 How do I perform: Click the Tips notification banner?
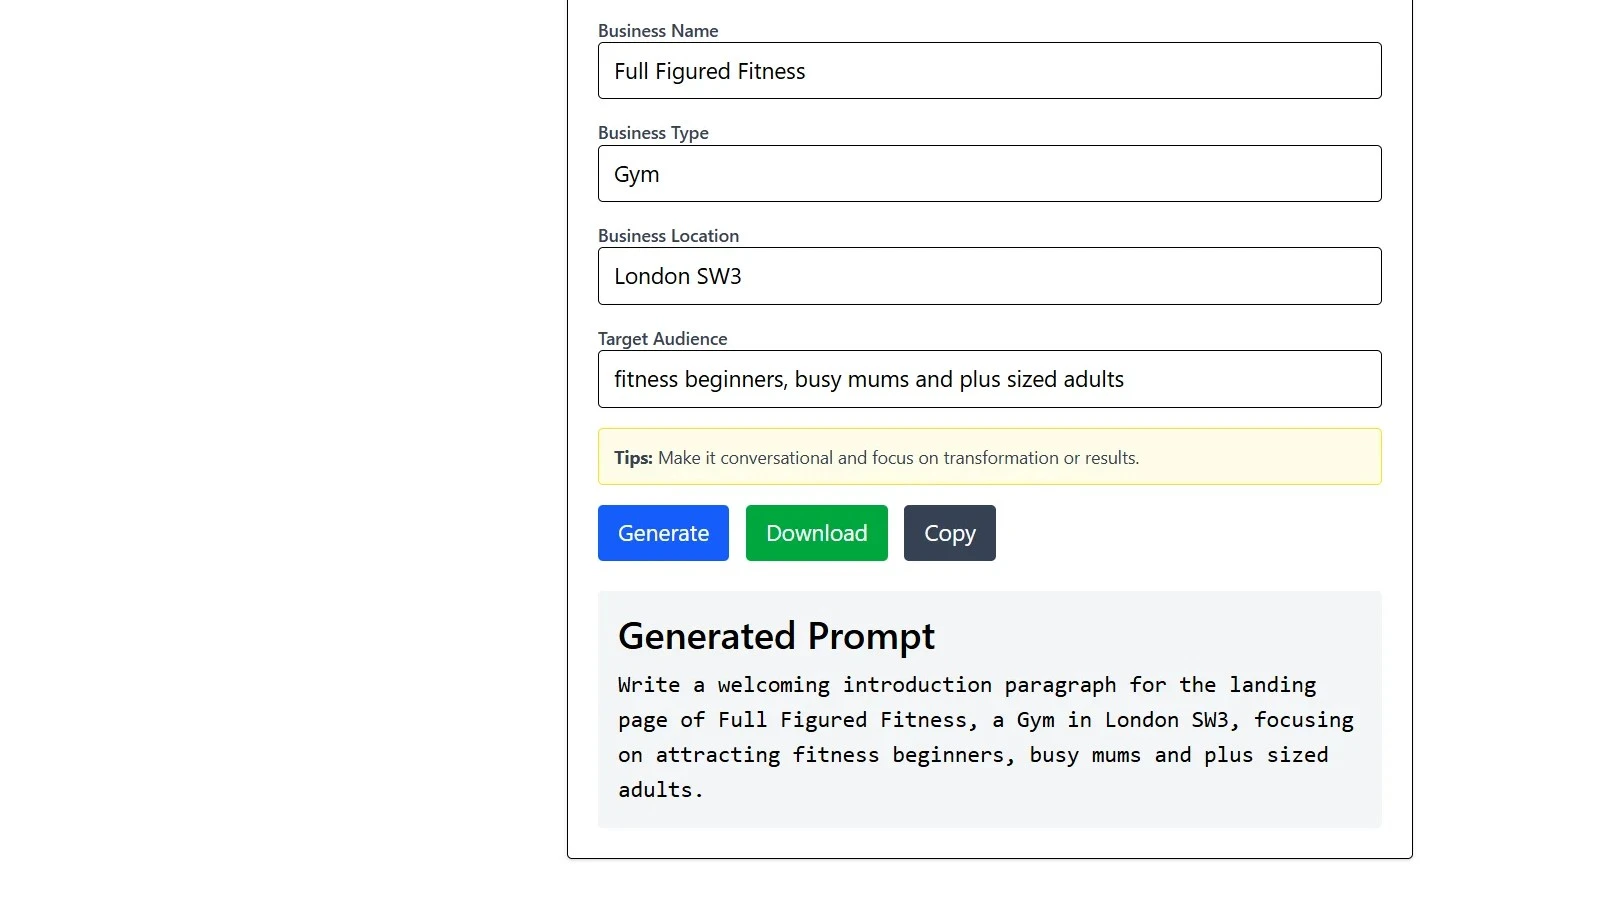pyautogui.click(x=989, y=456)
